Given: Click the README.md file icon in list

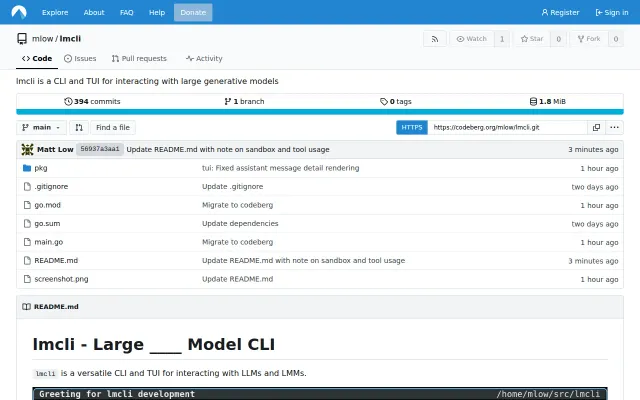Looking at the screenshot, I should [27, 260].
